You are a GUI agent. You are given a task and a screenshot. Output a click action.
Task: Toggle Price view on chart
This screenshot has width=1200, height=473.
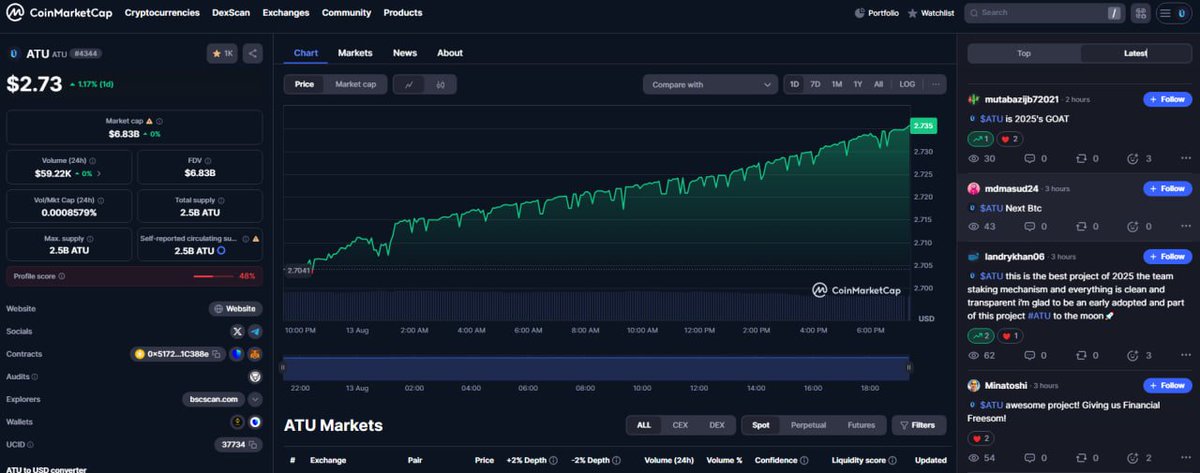[304, 84]
